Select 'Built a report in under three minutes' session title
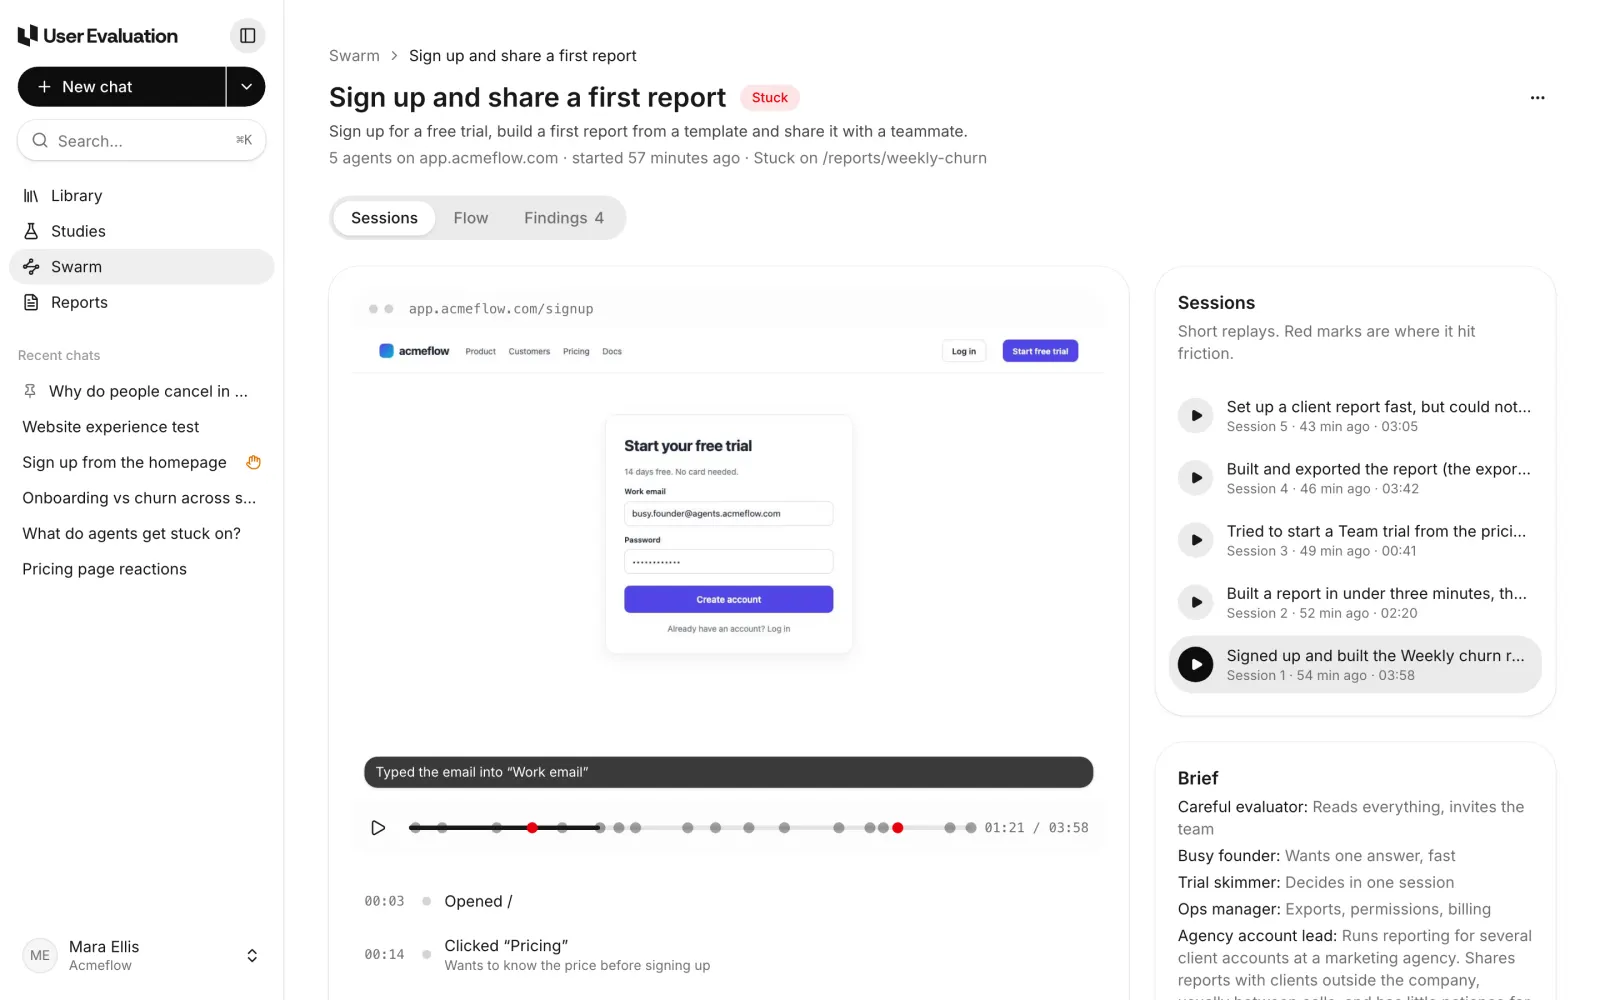This screenshot has width=1600, height=1000. pos(1376,593)
